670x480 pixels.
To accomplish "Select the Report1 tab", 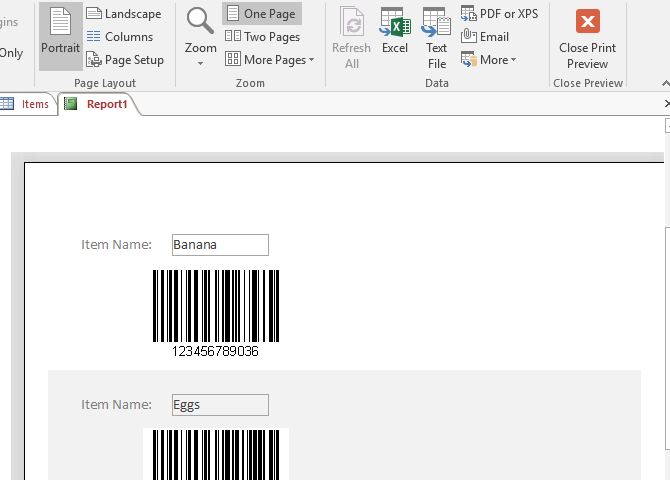I will [x=99, y=104].
